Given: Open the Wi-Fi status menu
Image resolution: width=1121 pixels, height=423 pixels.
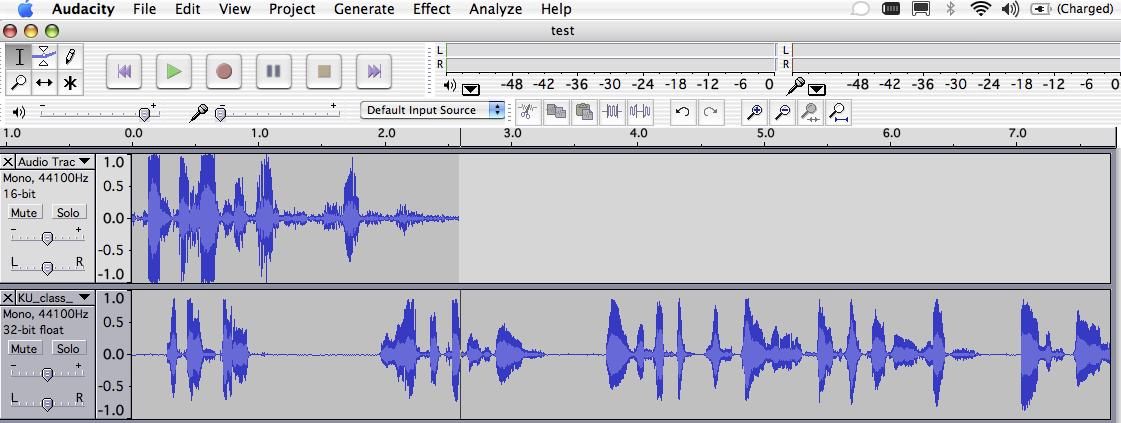Looking at the screenshot, I should (980, 9).
